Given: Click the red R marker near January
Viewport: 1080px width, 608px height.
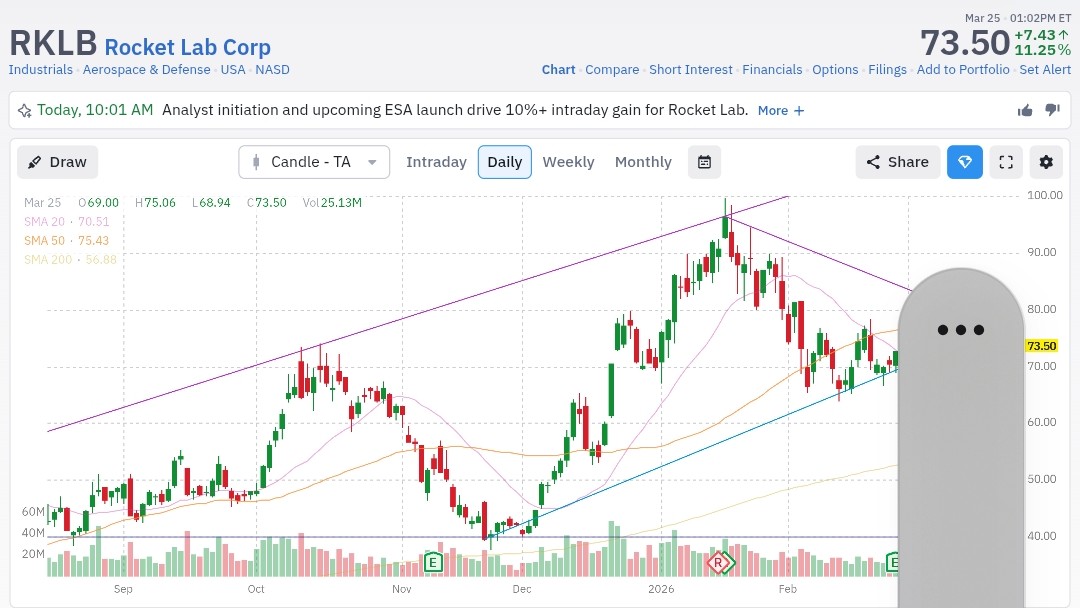Looking at the screenshot, I should click(718, 563).
